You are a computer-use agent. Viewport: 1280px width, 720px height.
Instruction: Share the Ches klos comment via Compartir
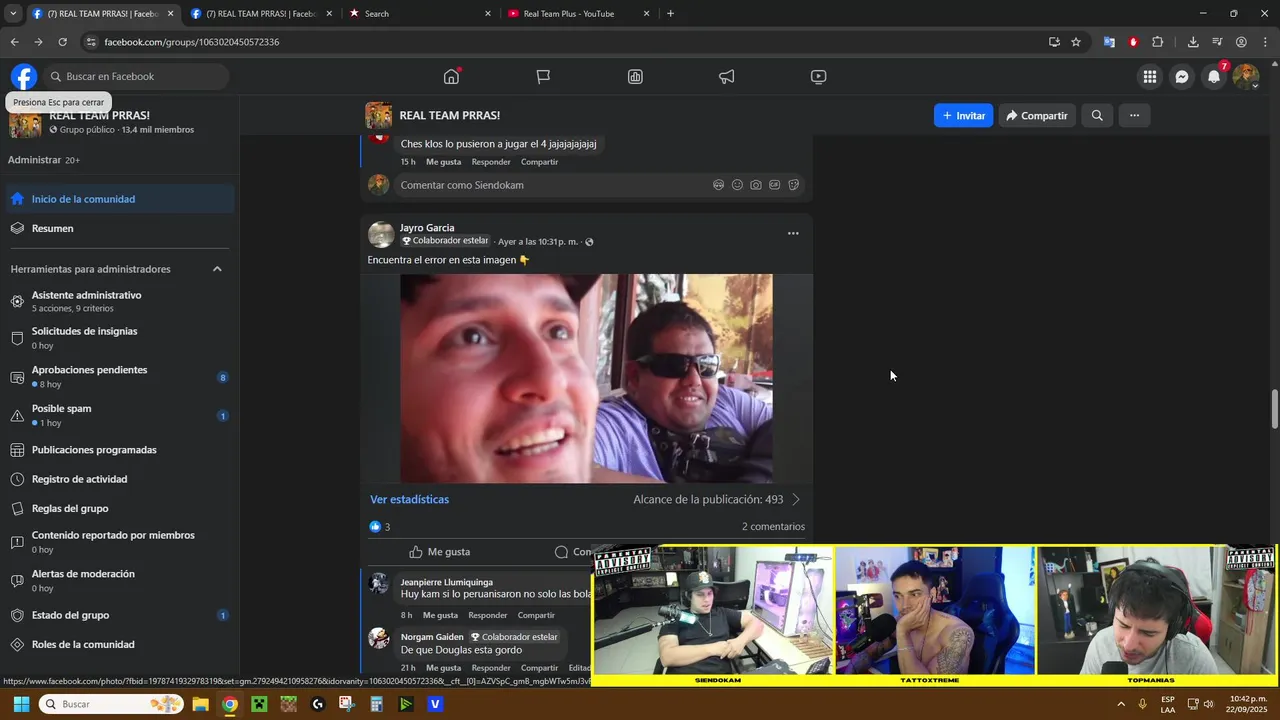coord(540,162)
